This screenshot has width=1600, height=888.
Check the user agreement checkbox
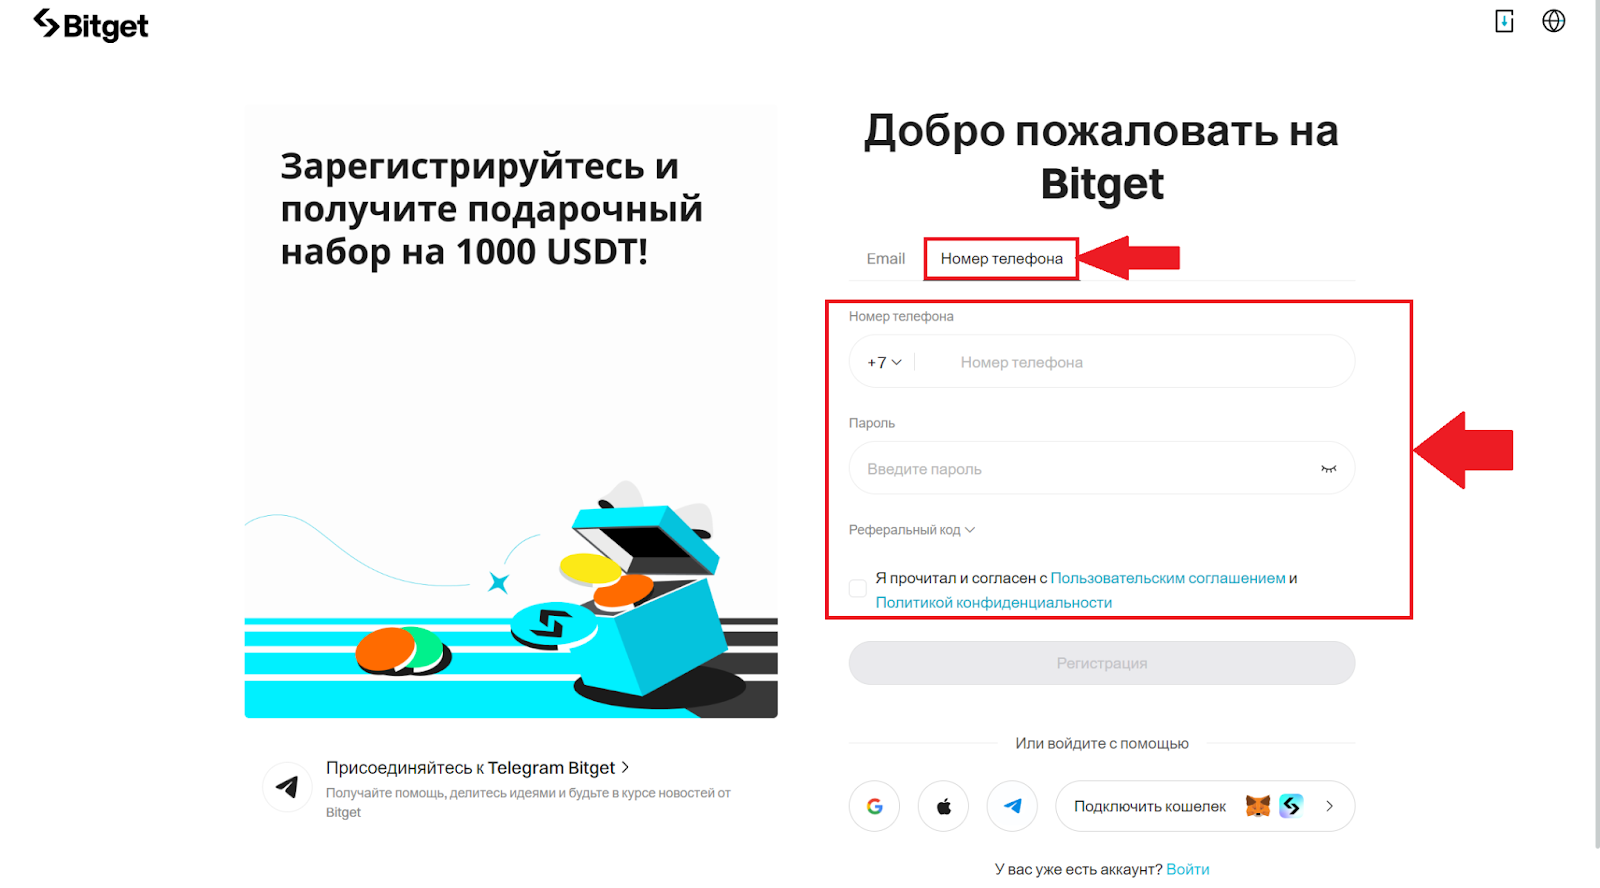(858, 589)
